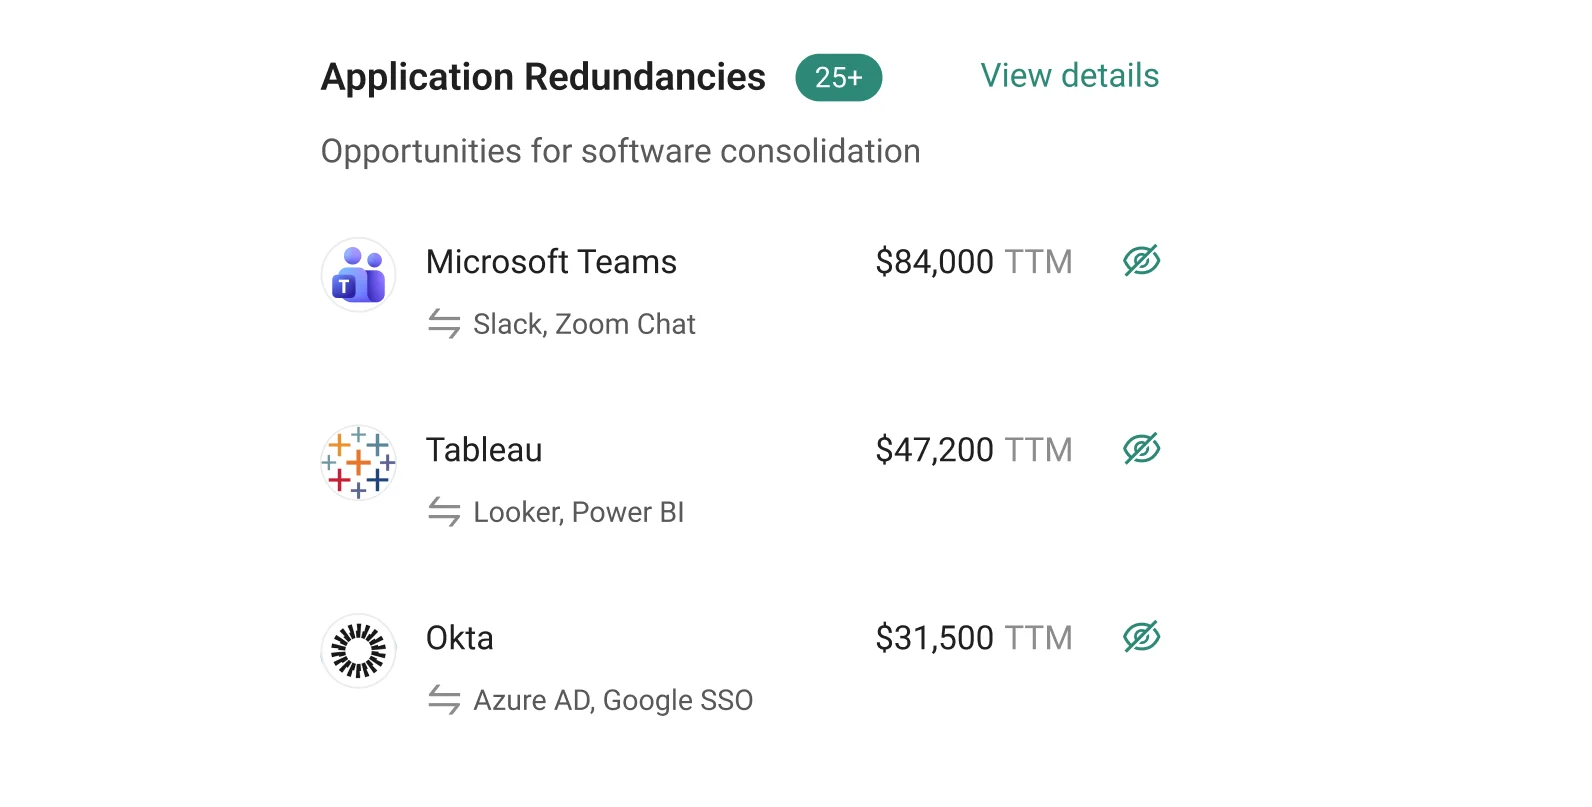Click the 25+ count badge
This screenshot has height=807, width=1592.
click(x=839, y=77)
